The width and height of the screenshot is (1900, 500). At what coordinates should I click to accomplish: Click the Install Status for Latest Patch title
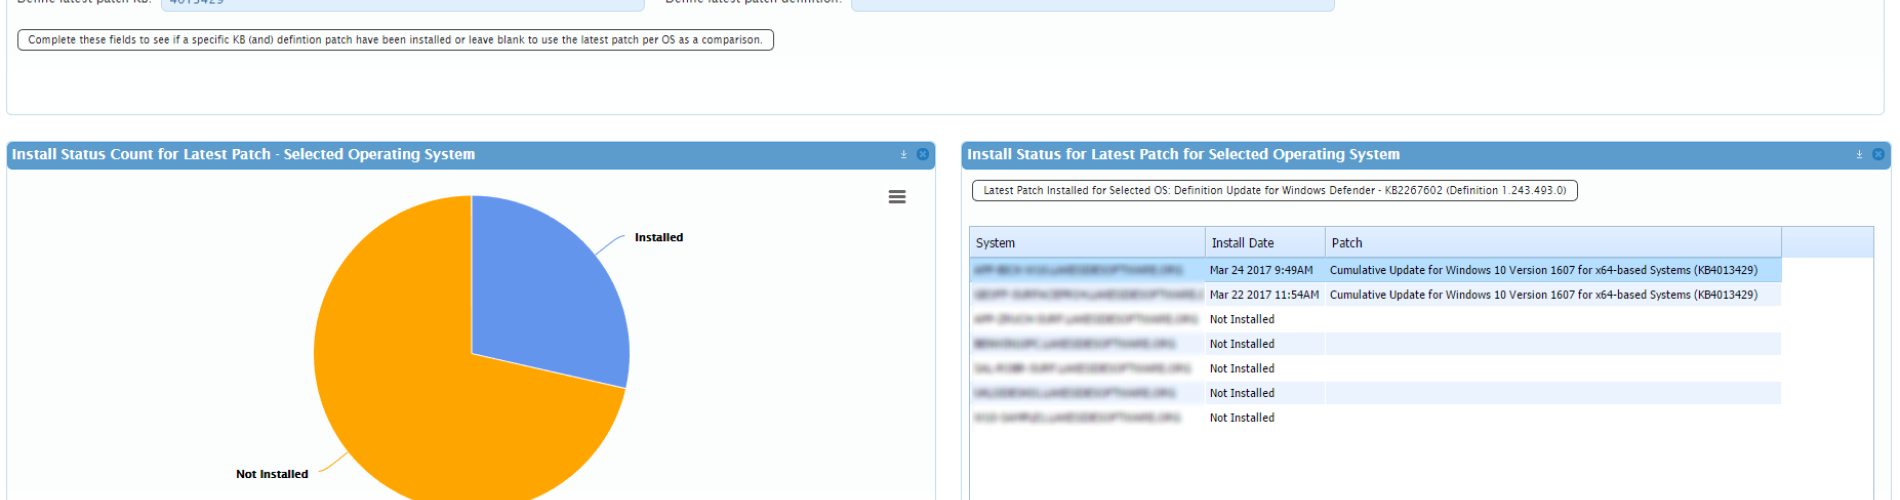pos(1183,154)
